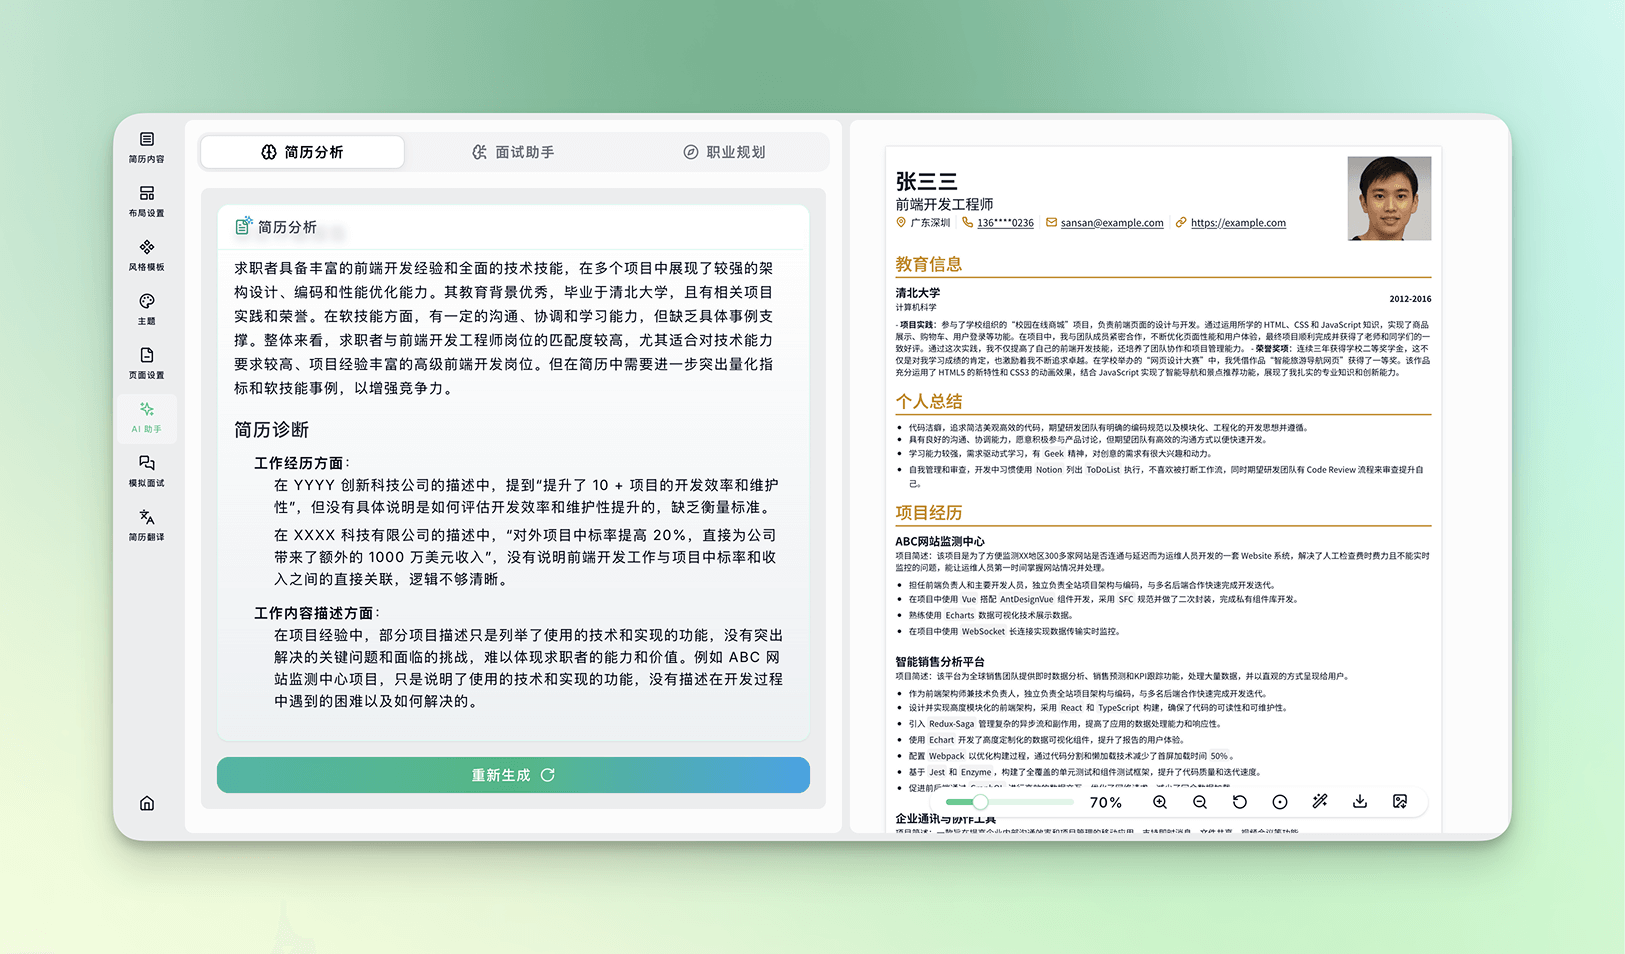Open 布局设置 layout settings

tap(146, 201)
